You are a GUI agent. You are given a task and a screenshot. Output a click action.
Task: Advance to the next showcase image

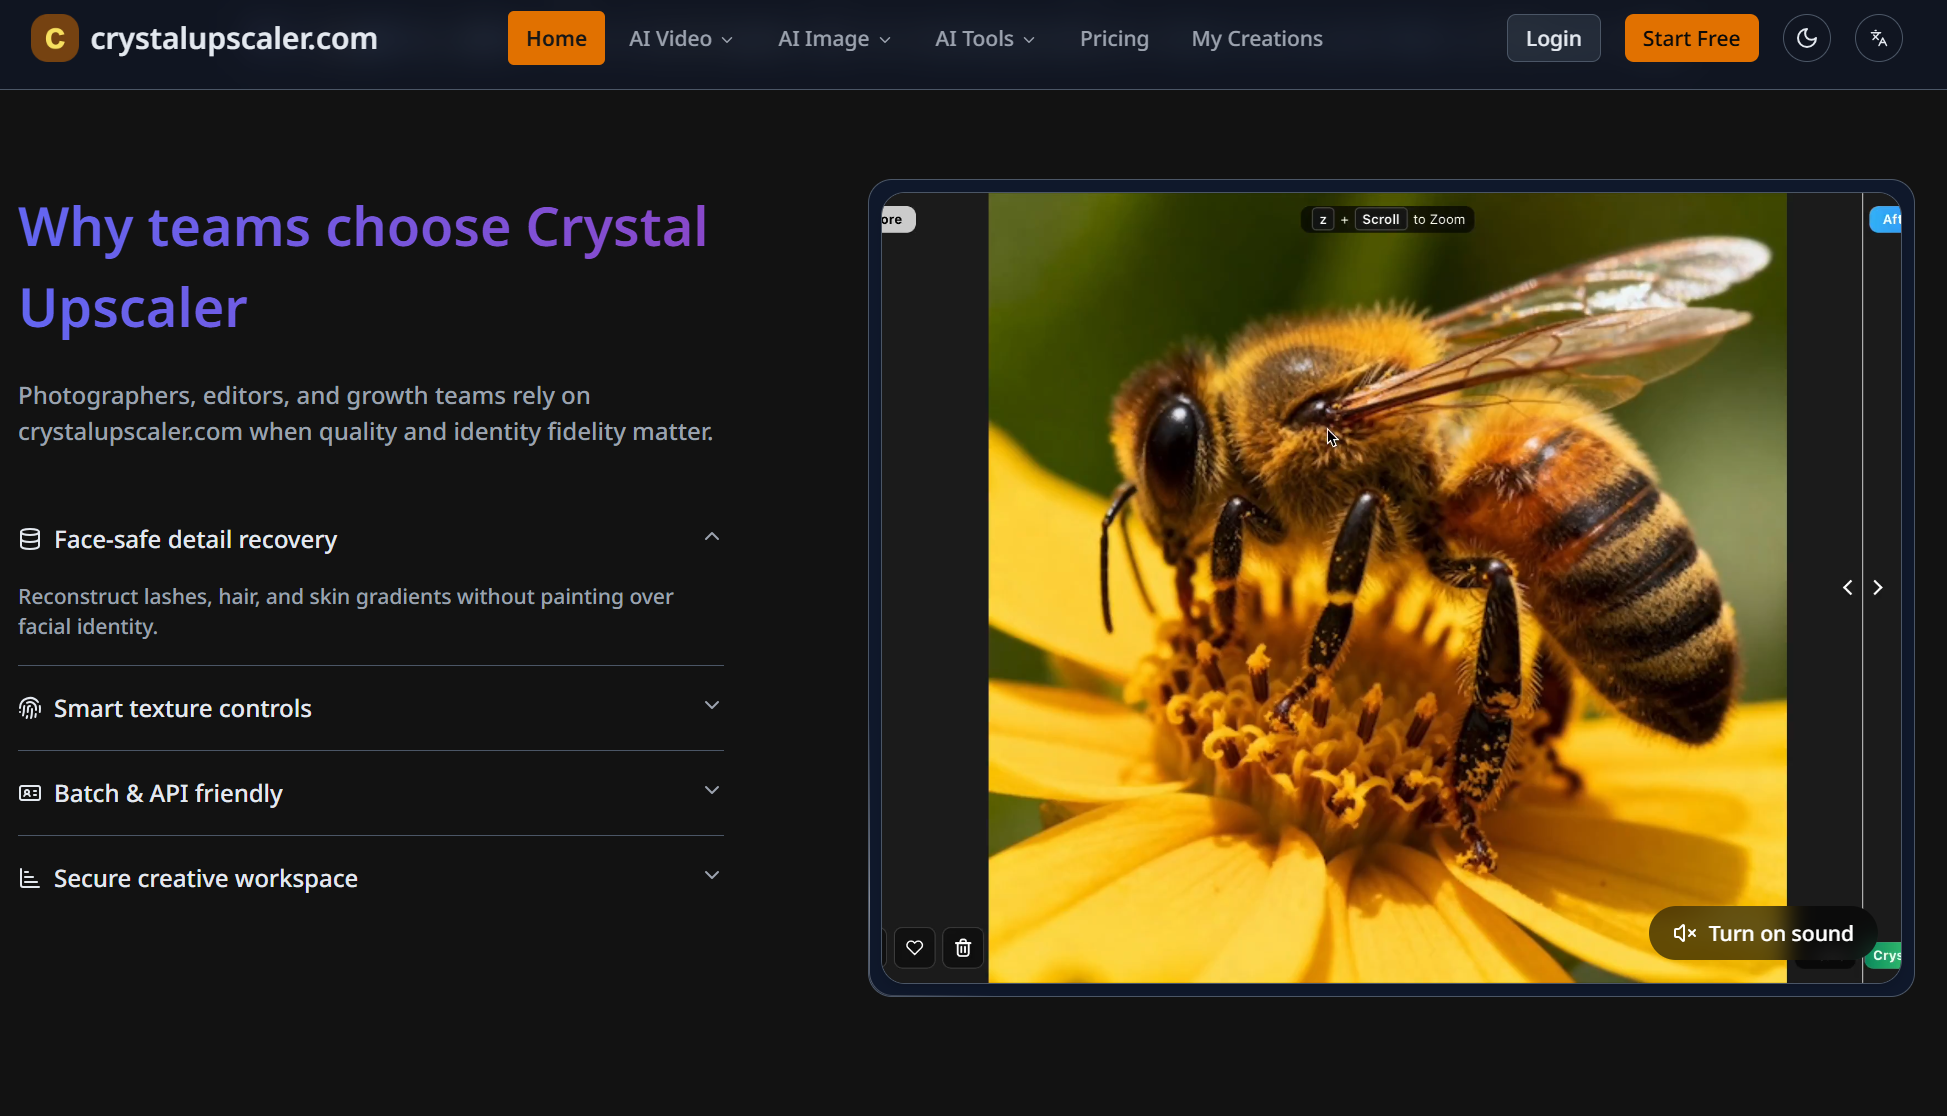pos(1878,587)
